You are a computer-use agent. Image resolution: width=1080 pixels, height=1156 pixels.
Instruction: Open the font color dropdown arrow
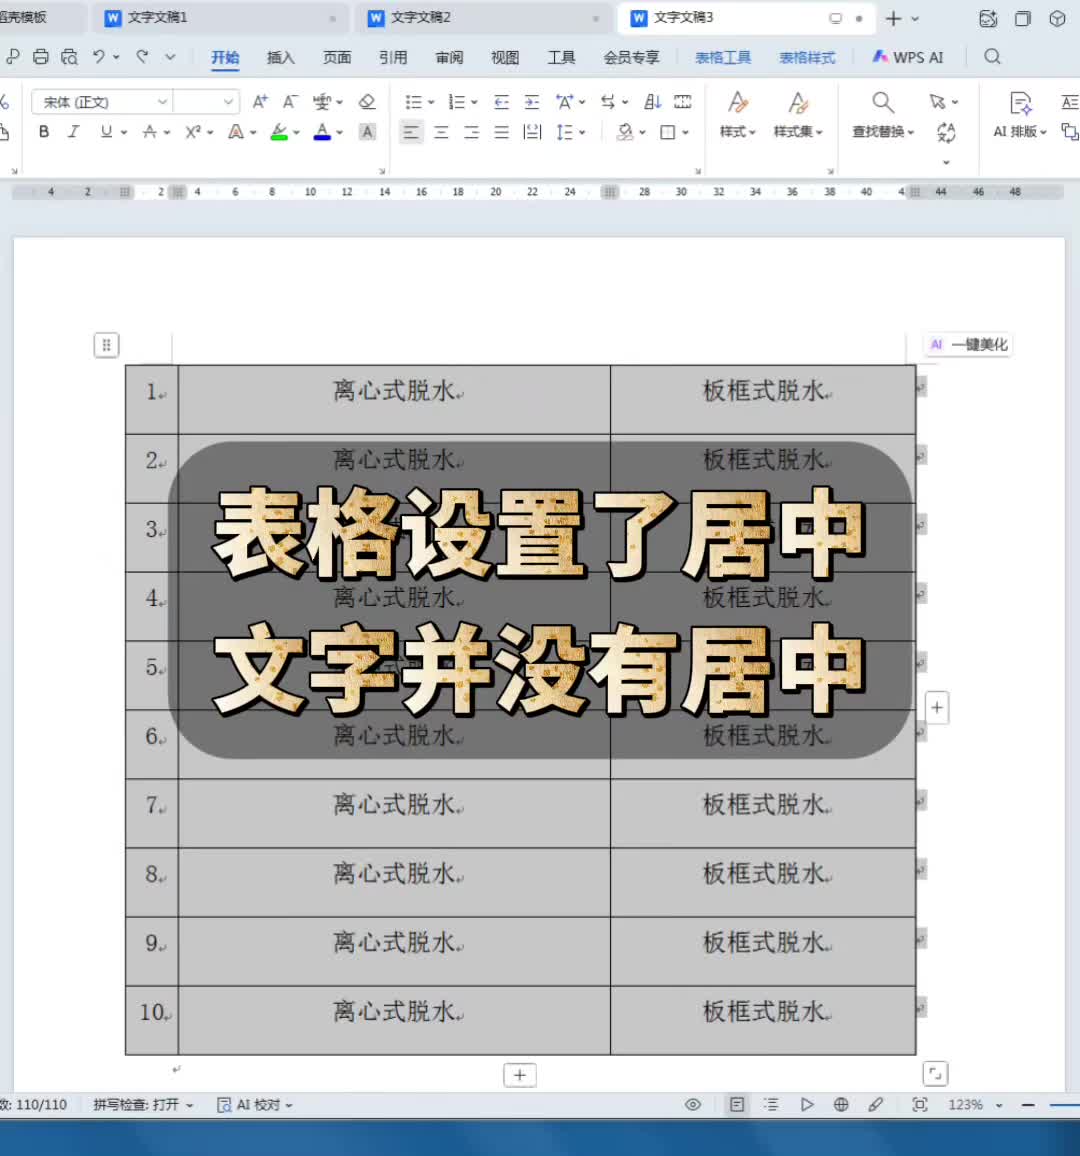[x=339, y=131]
